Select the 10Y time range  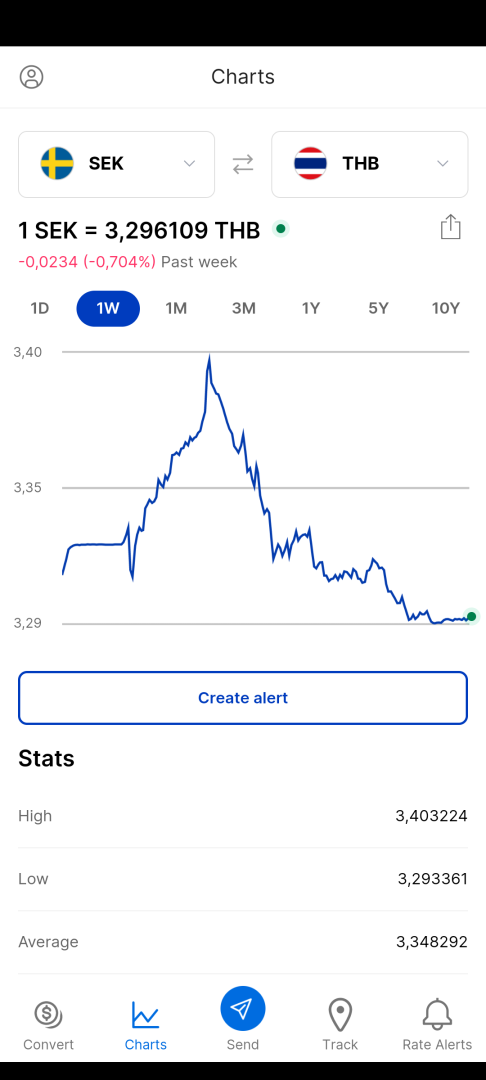(x=445, y=309)
